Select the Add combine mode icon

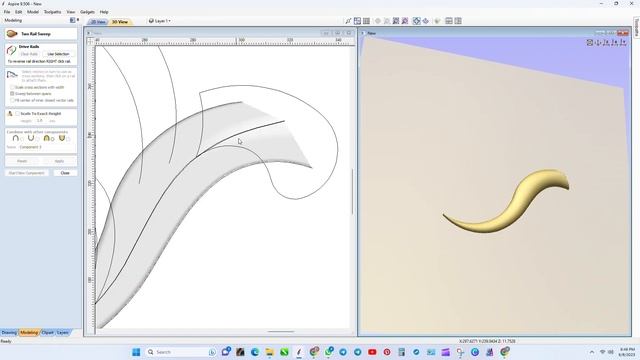(x=16, y=138)
